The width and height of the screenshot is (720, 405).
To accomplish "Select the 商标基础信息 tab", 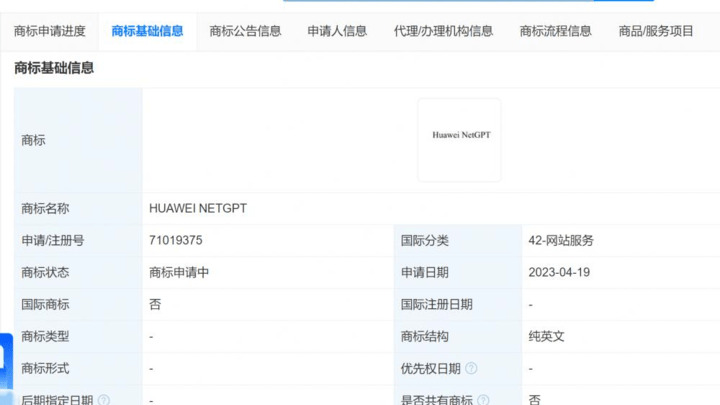I will click(x=147, y=31).
